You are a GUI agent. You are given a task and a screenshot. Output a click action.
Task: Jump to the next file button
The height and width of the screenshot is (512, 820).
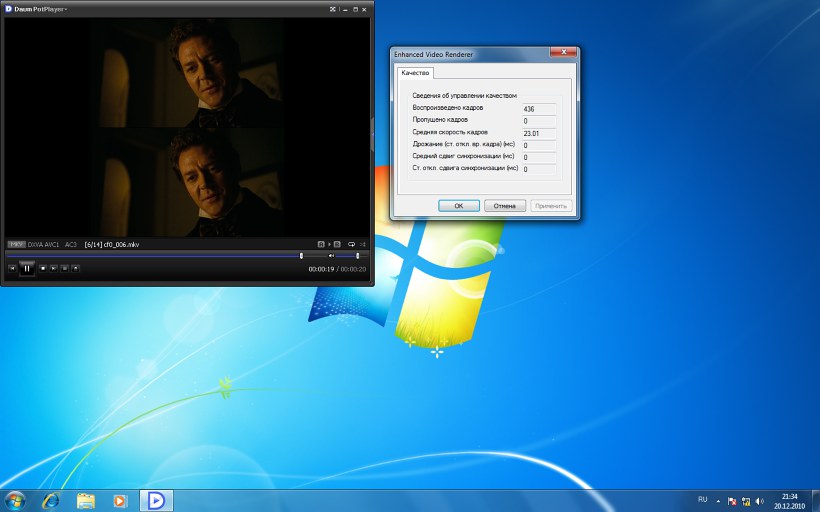tap(53, 268)
